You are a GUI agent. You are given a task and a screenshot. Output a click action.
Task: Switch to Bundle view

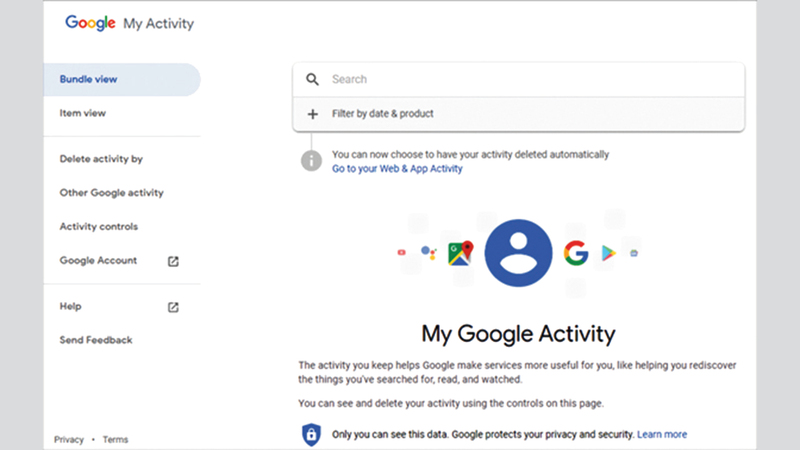point(83,80)
